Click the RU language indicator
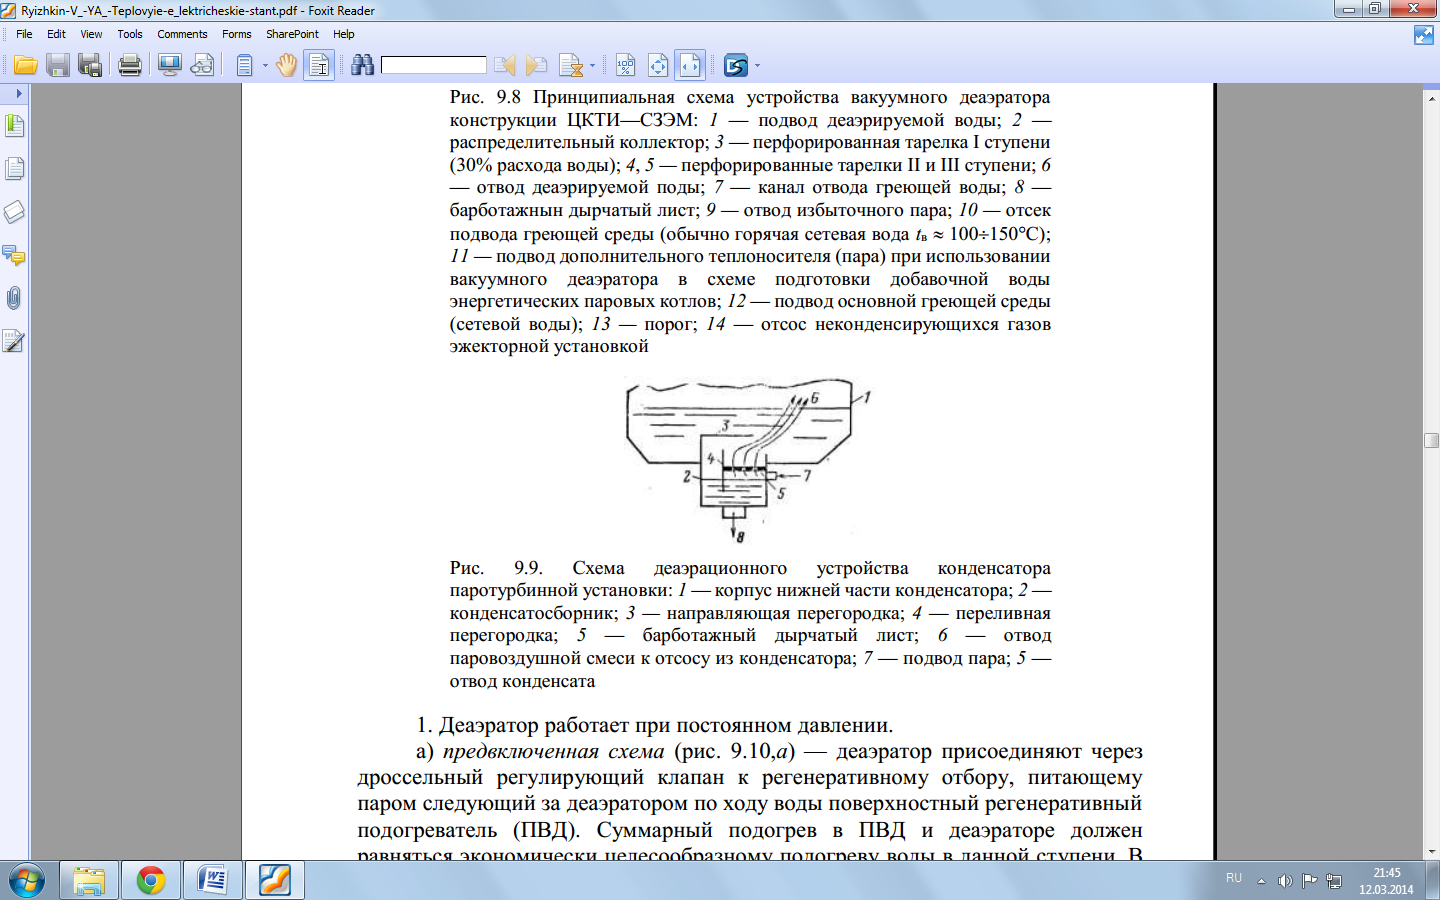Screen dimensions: 1440x900 (x=1234, y=878)
